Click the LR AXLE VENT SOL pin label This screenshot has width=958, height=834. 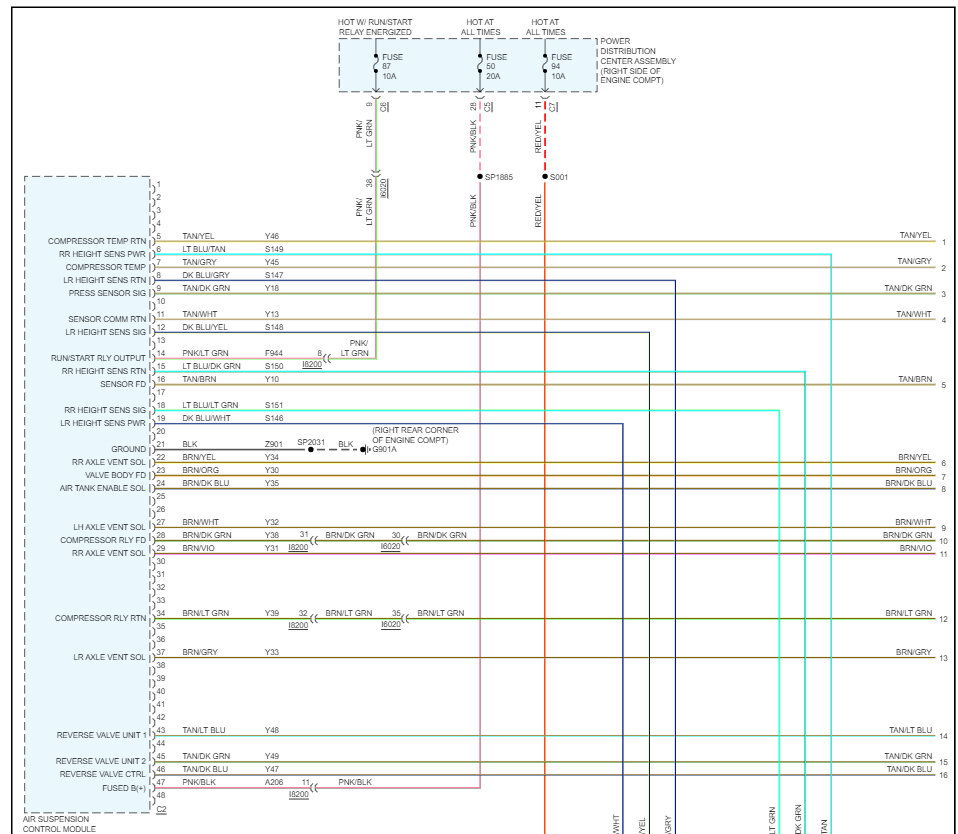pos(110,657)
